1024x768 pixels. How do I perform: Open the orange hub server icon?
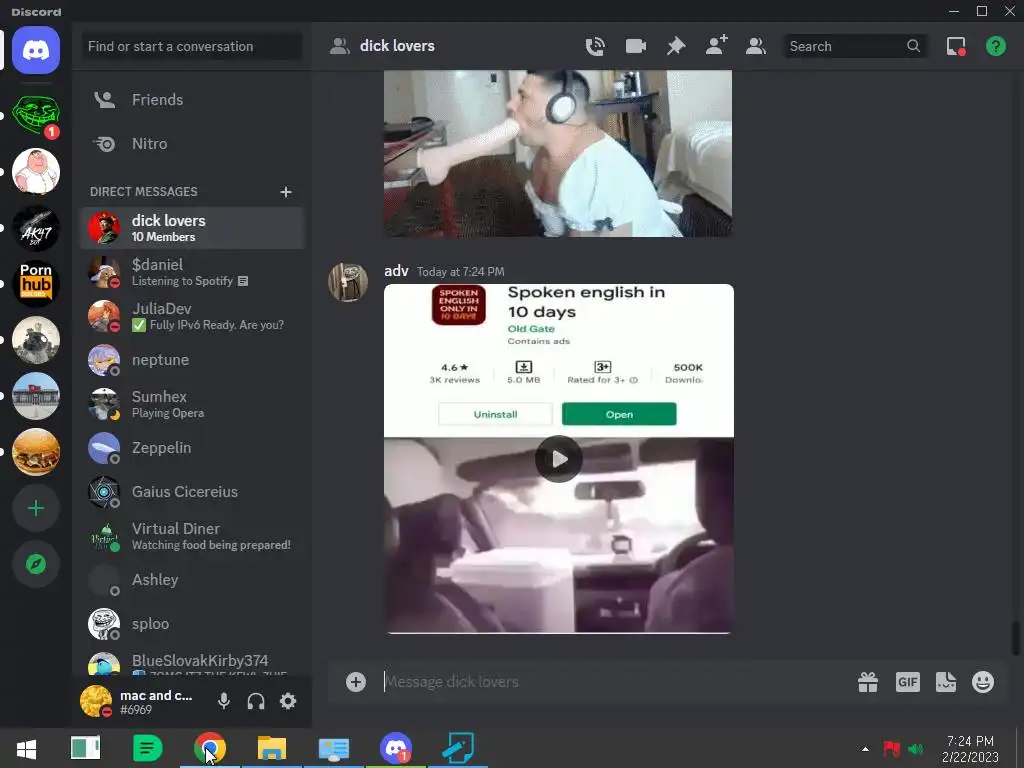point(36,284)
